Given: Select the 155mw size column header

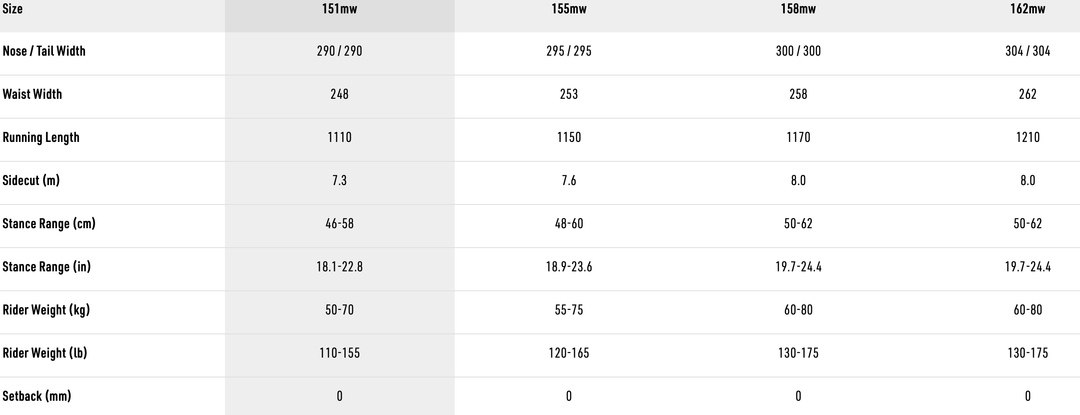Looking at the screenshot, I should pos(569,9).
